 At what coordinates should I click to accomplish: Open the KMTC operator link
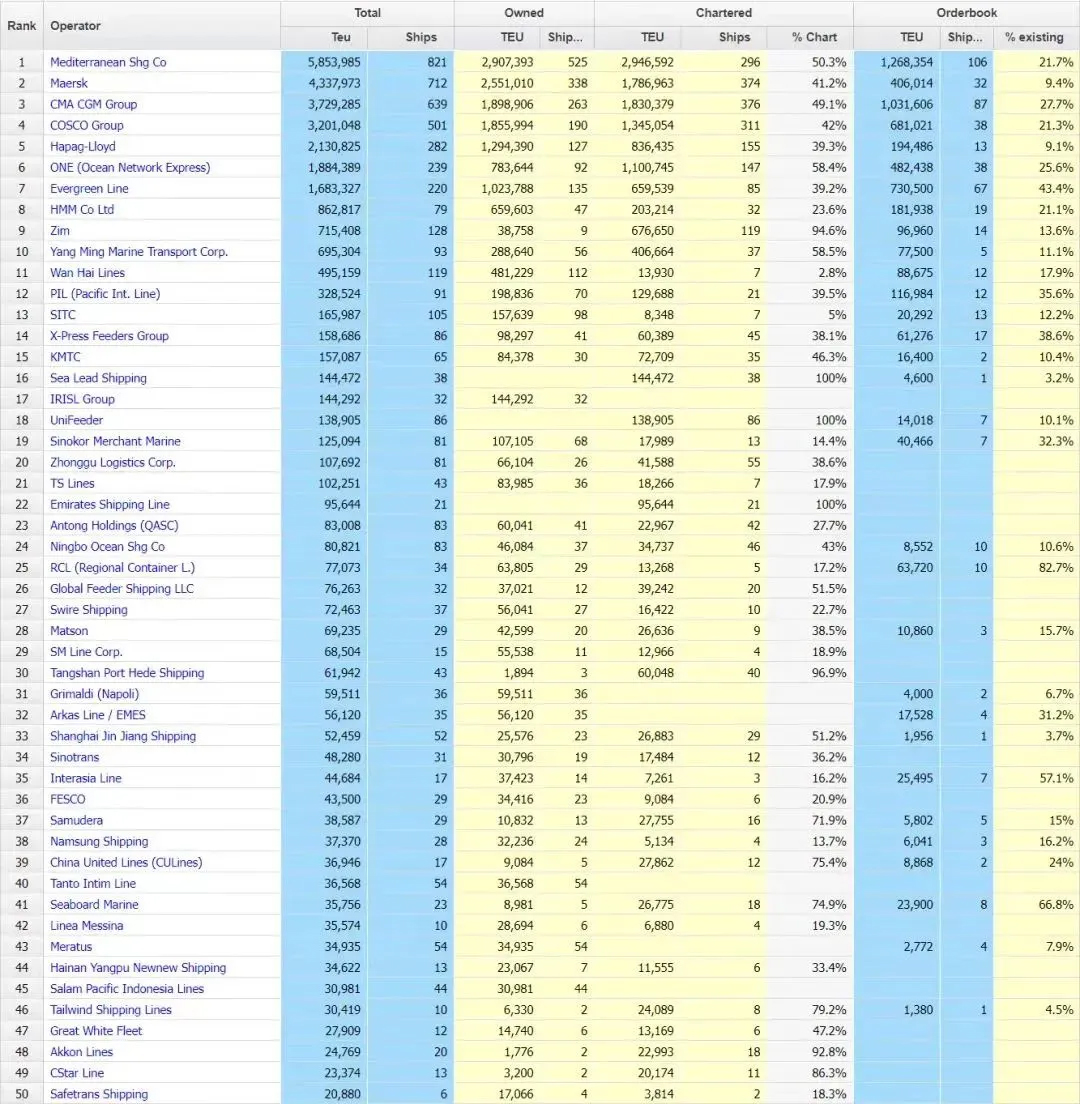coord(65,357)
